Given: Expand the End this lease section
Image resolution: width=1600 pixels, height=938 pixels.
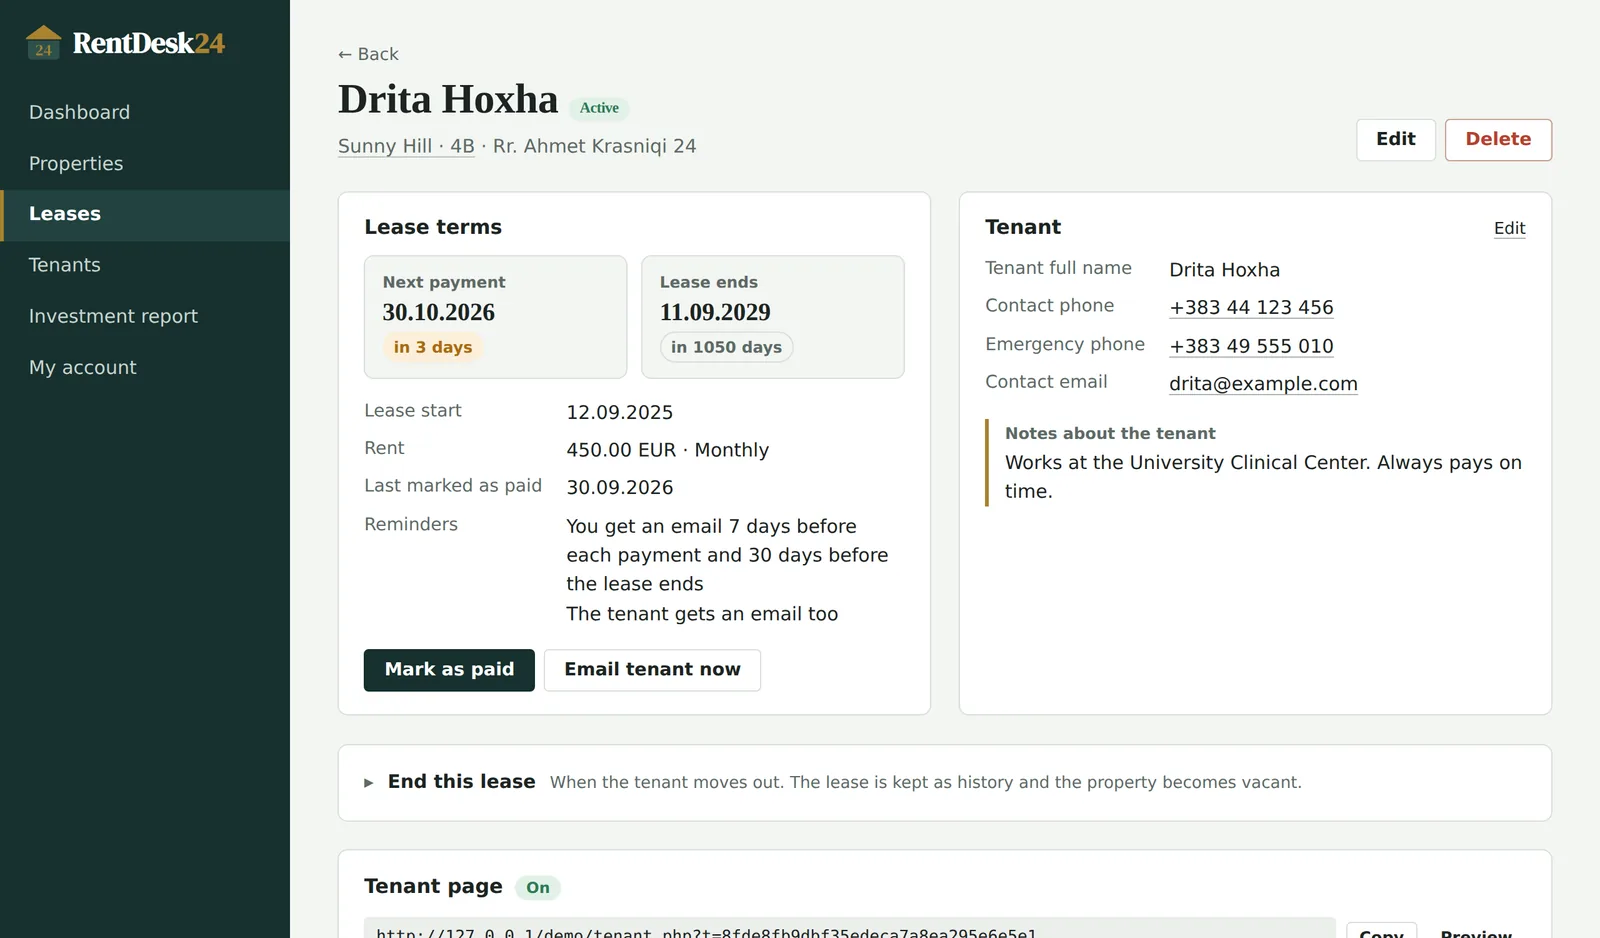Looking at the screenshot, I should (945, 782).
